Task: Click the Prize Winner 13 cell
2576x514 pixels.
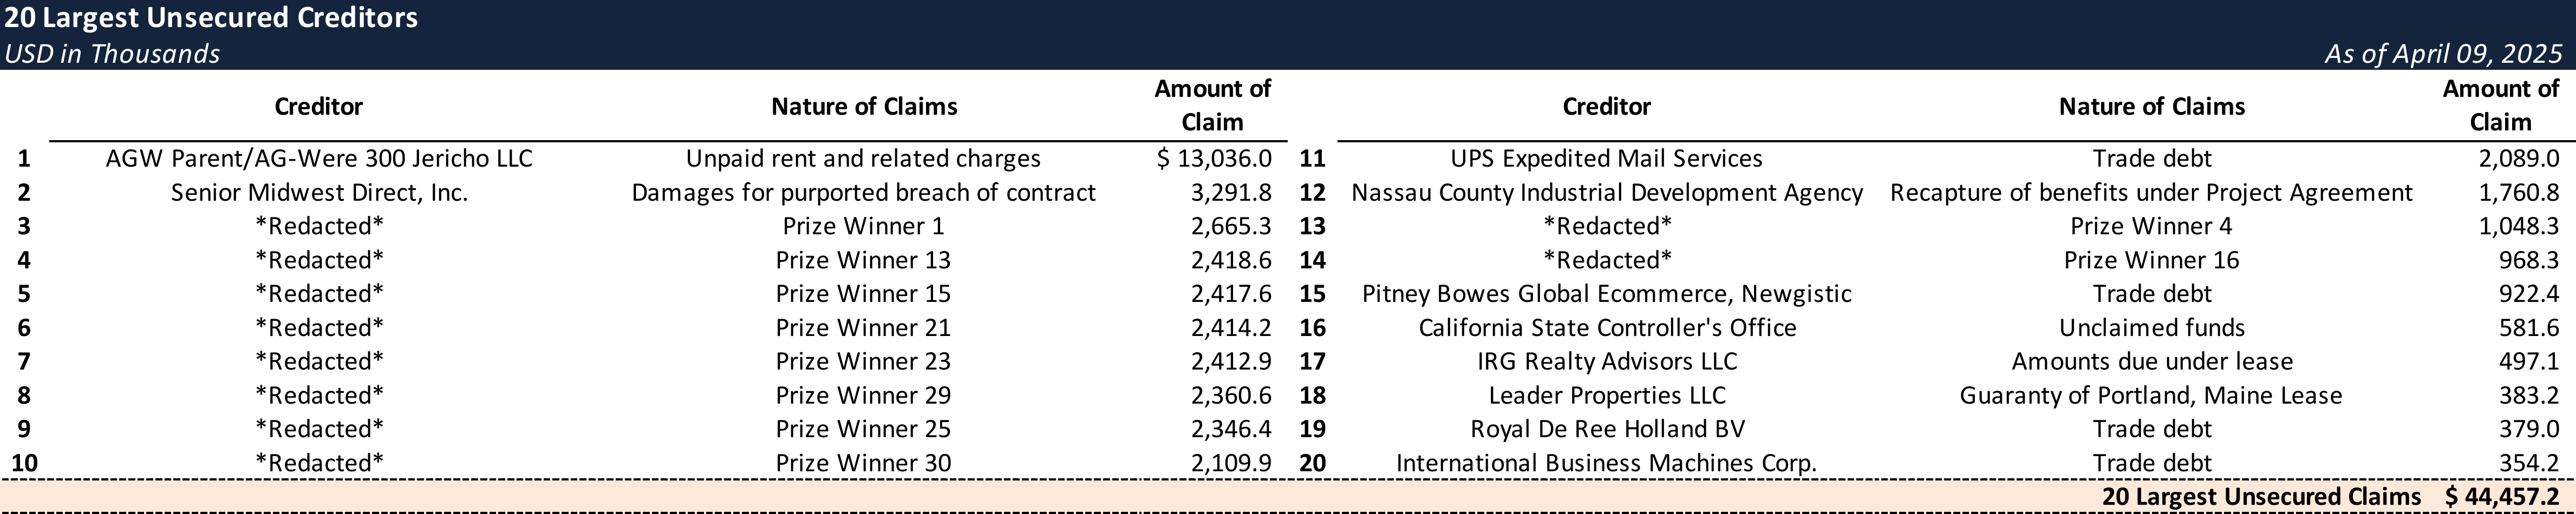Action: [x=863, y=260]
